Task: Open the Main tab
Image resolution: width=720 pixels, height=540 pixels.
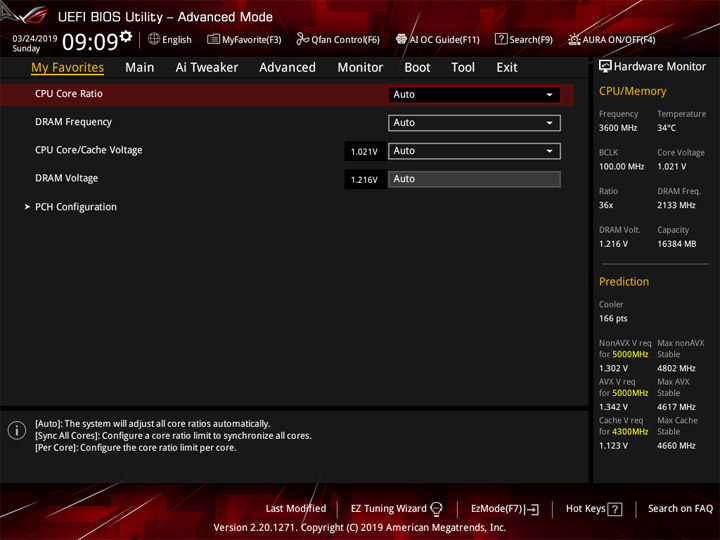Action: click(x=140, y=68)
